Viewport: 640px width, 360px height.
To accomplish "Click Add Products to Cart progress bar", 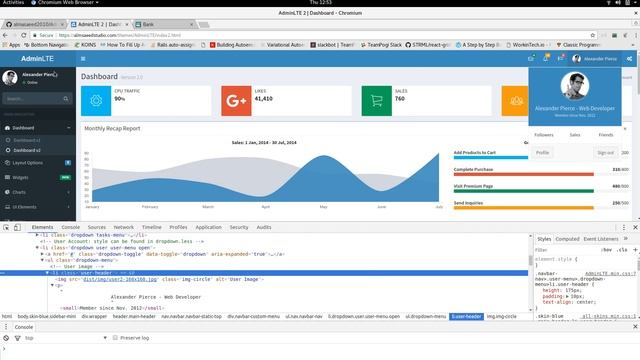I will pyautogui.click(x=491, y=158).
